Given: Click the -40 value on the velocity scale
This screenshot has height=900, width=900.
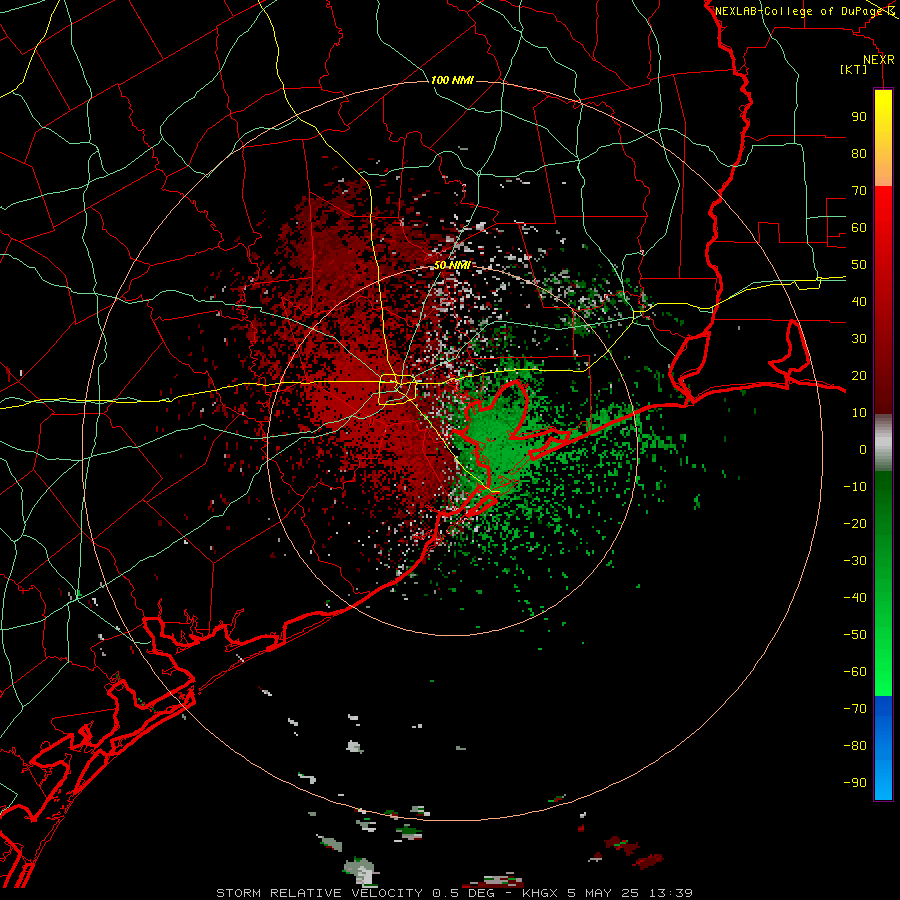Looking at the screenshot, I should (855, 598).
